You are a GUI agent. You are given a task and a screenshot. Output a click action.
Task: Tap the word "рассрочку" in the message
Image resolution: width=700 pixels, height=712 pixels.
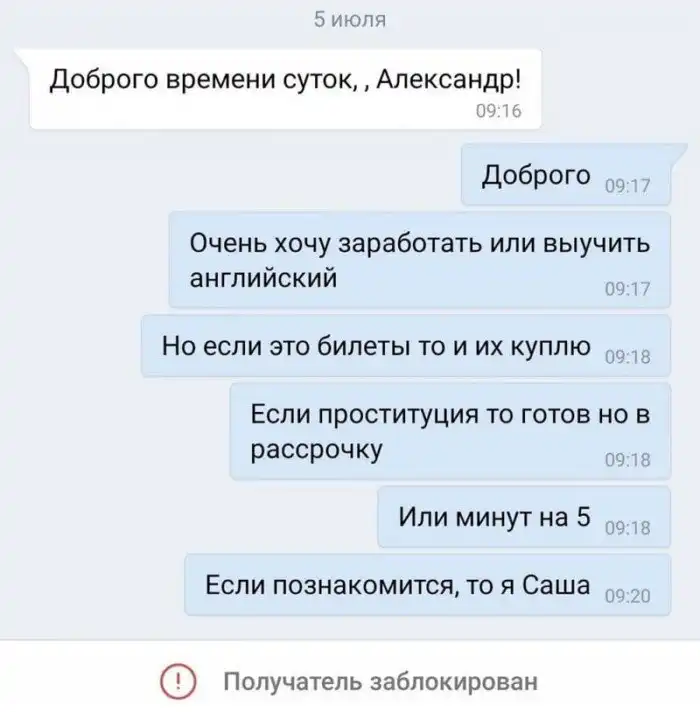[x=317, y=450]
